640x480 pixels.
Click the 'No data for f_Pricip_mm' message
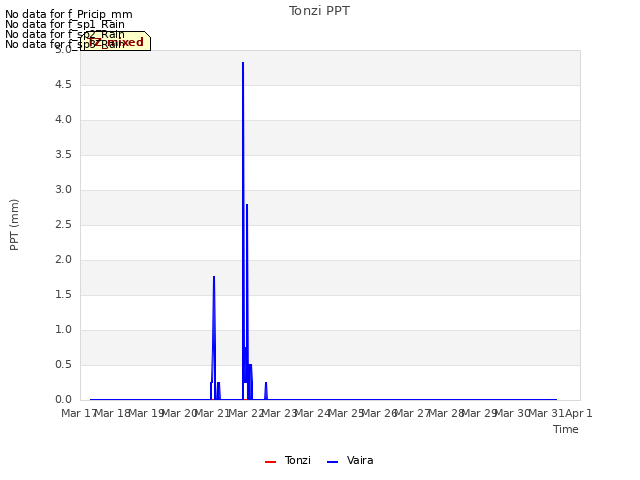pos(69,14)
